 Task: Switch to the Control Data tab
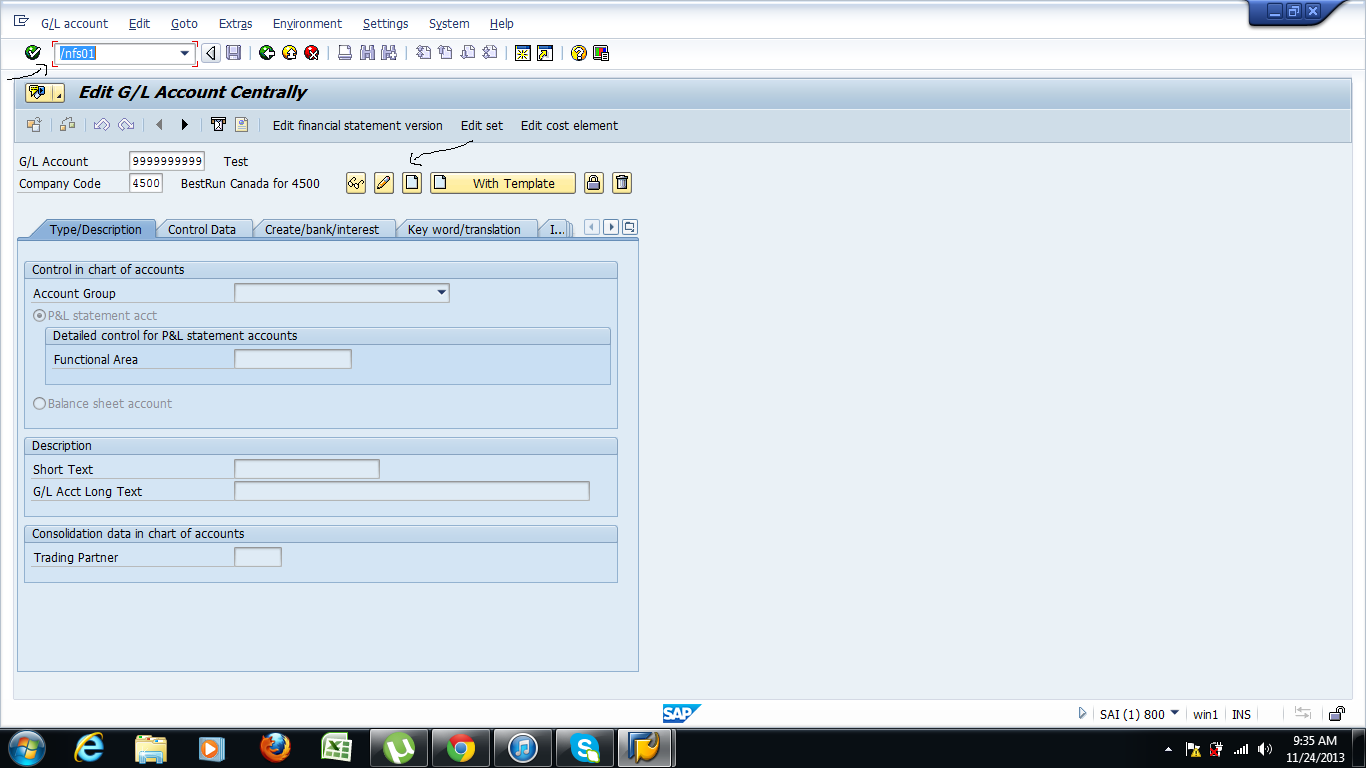204,229
